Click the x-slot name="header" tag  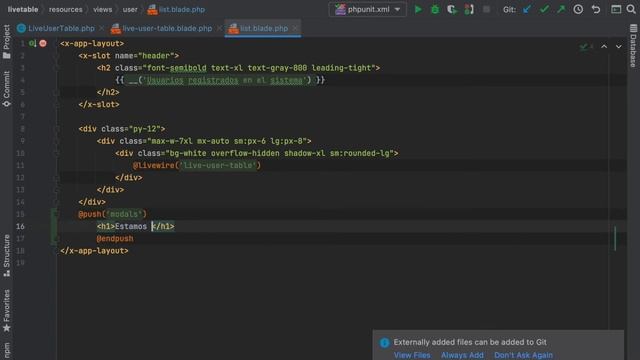point(129,56)
